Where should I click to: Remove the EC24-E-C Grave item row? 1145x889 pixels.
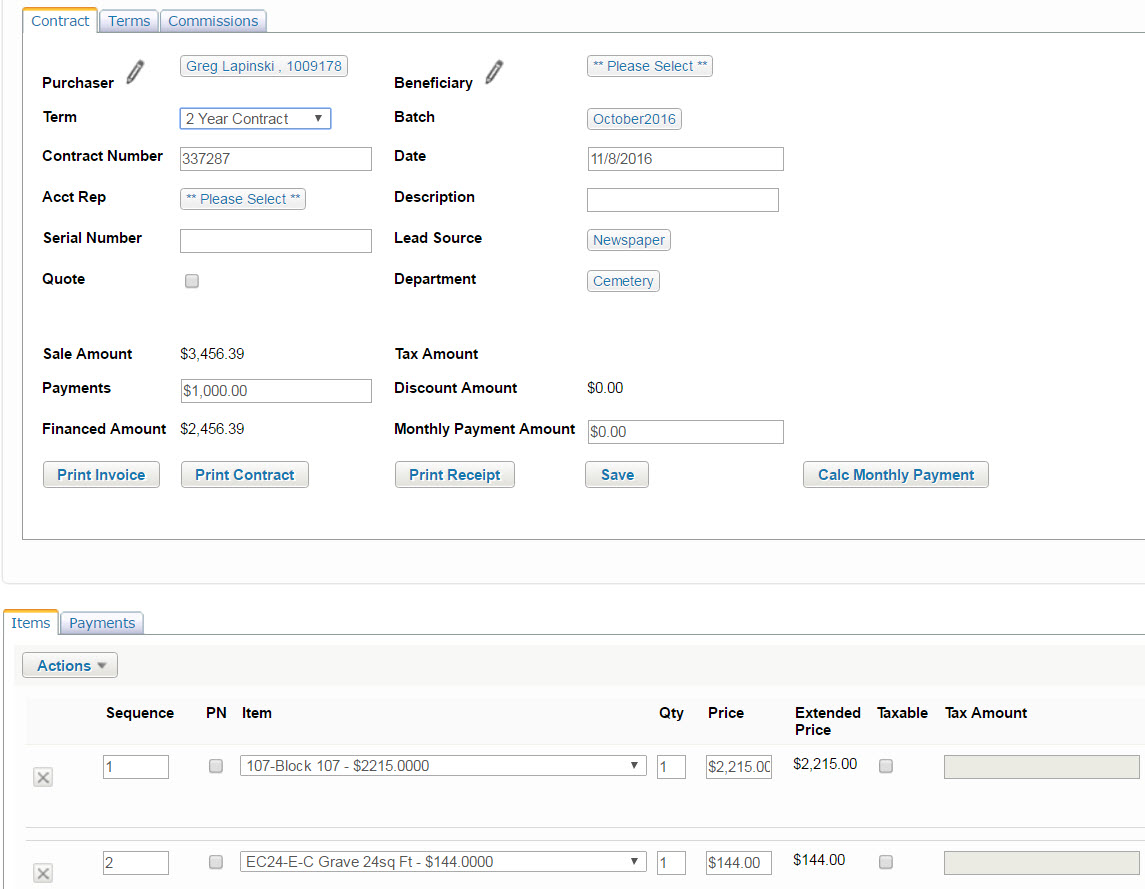43,873
